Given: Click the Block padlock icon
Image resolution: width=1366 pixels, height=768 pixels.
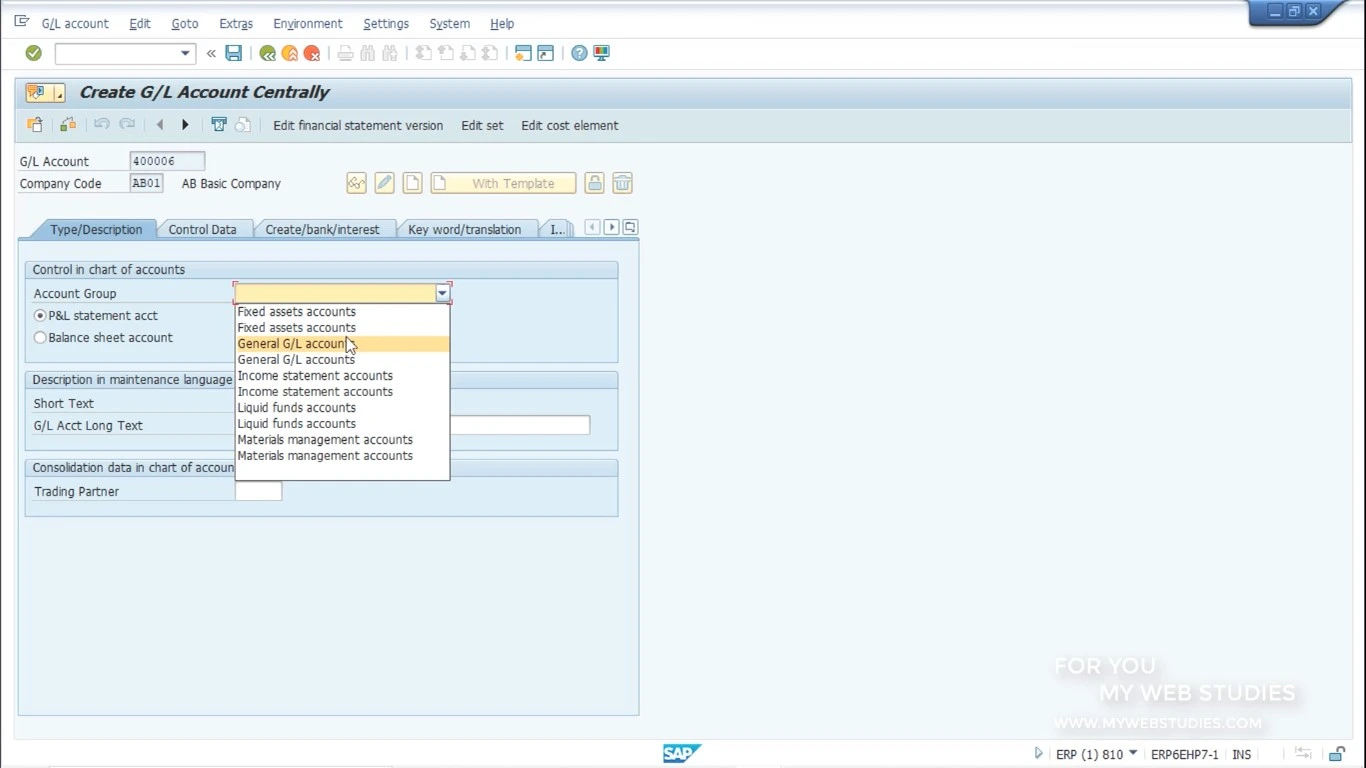Looking at the screenshot, I should [x=595, y=183].
